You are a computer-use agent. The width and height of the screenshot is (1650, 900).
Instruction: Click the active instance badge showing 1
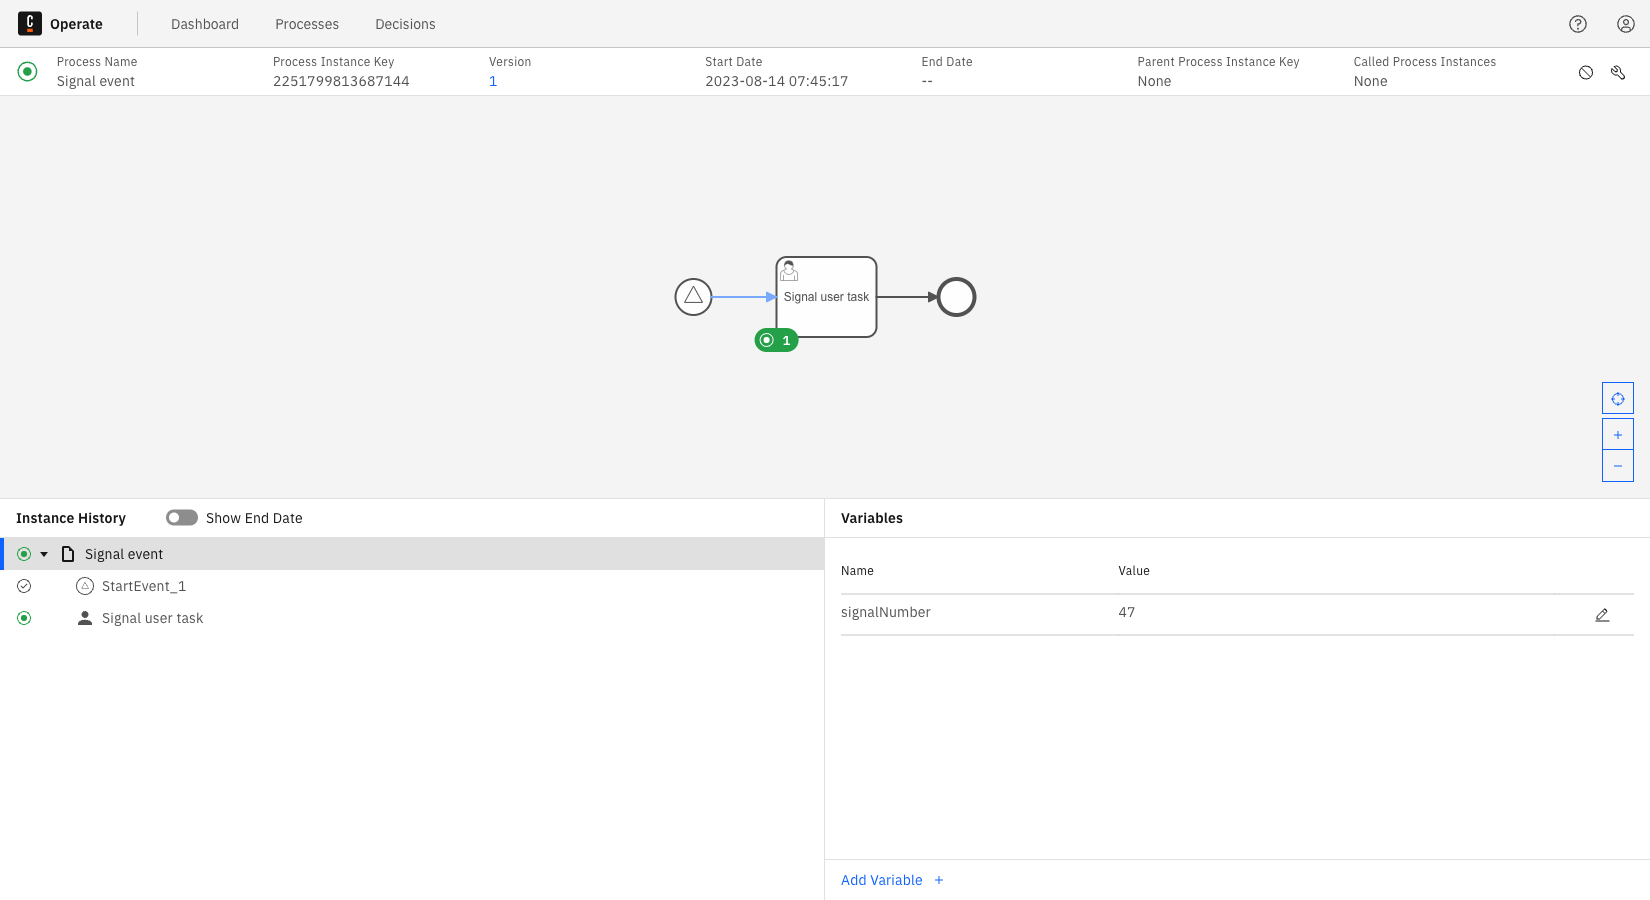pos(776,340)
